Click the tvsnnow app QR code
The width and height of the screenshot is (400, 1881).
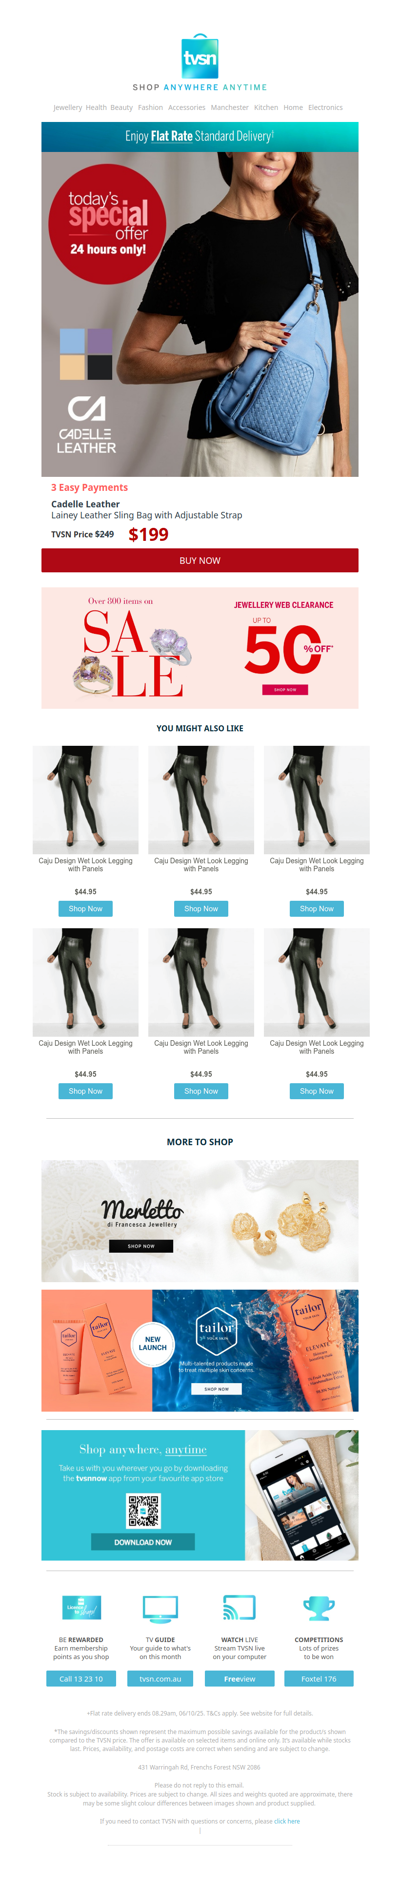tap(143, 1510)
